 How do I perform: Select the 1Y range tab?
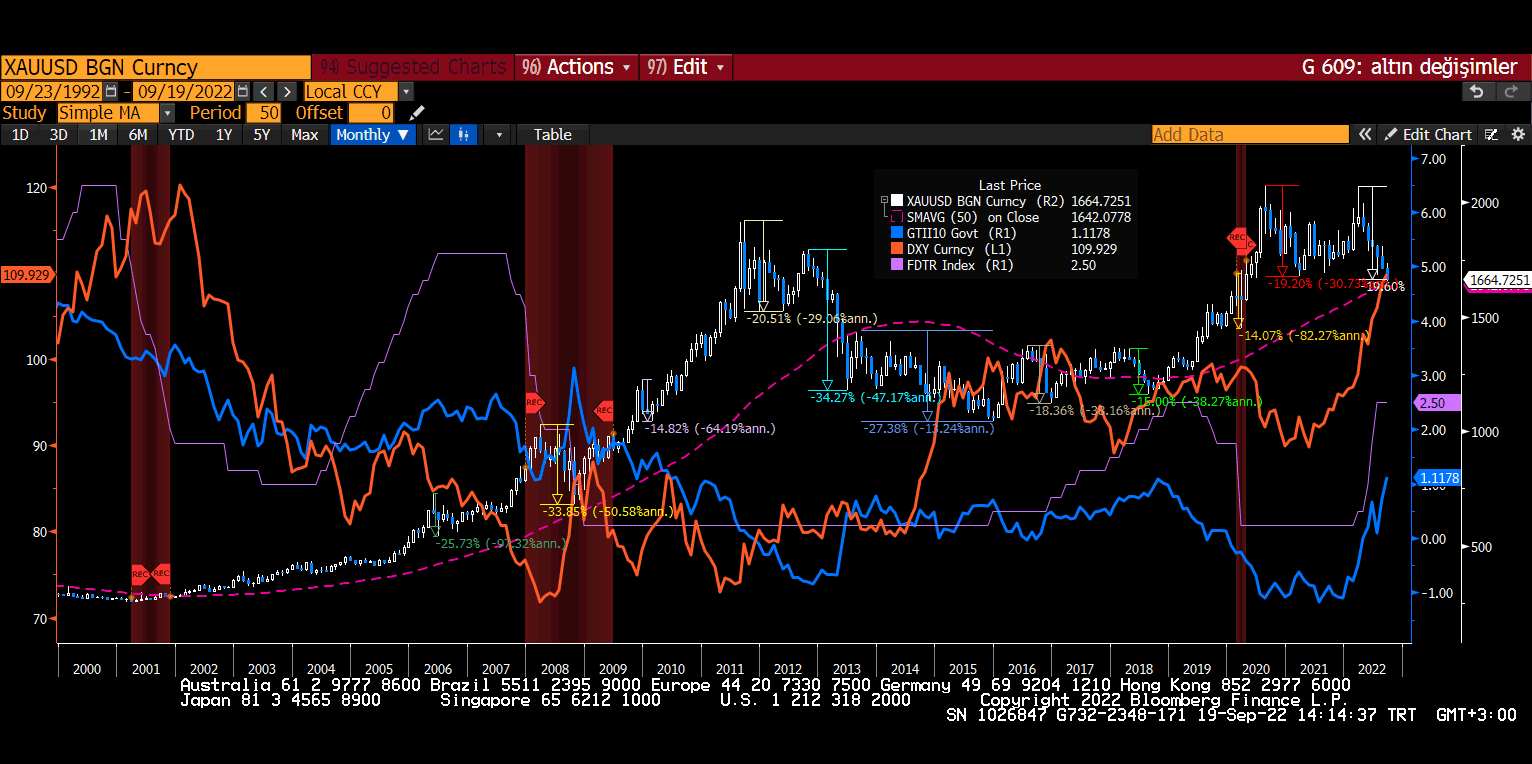coord(224,134)
